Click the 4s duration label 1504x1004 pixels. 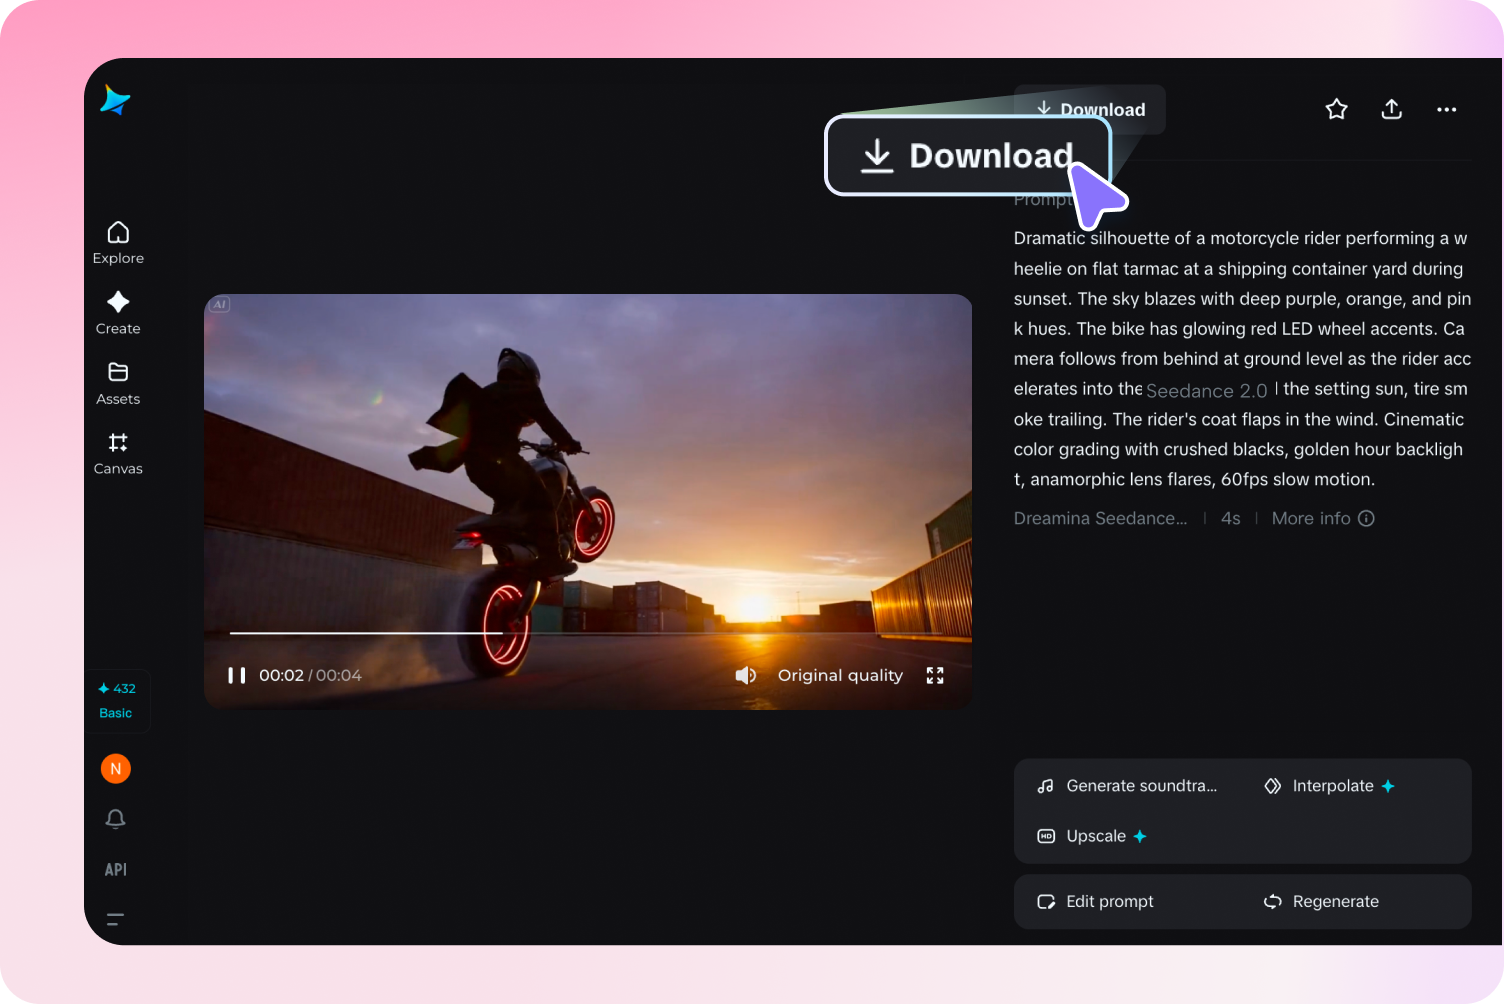(1231, 518)
